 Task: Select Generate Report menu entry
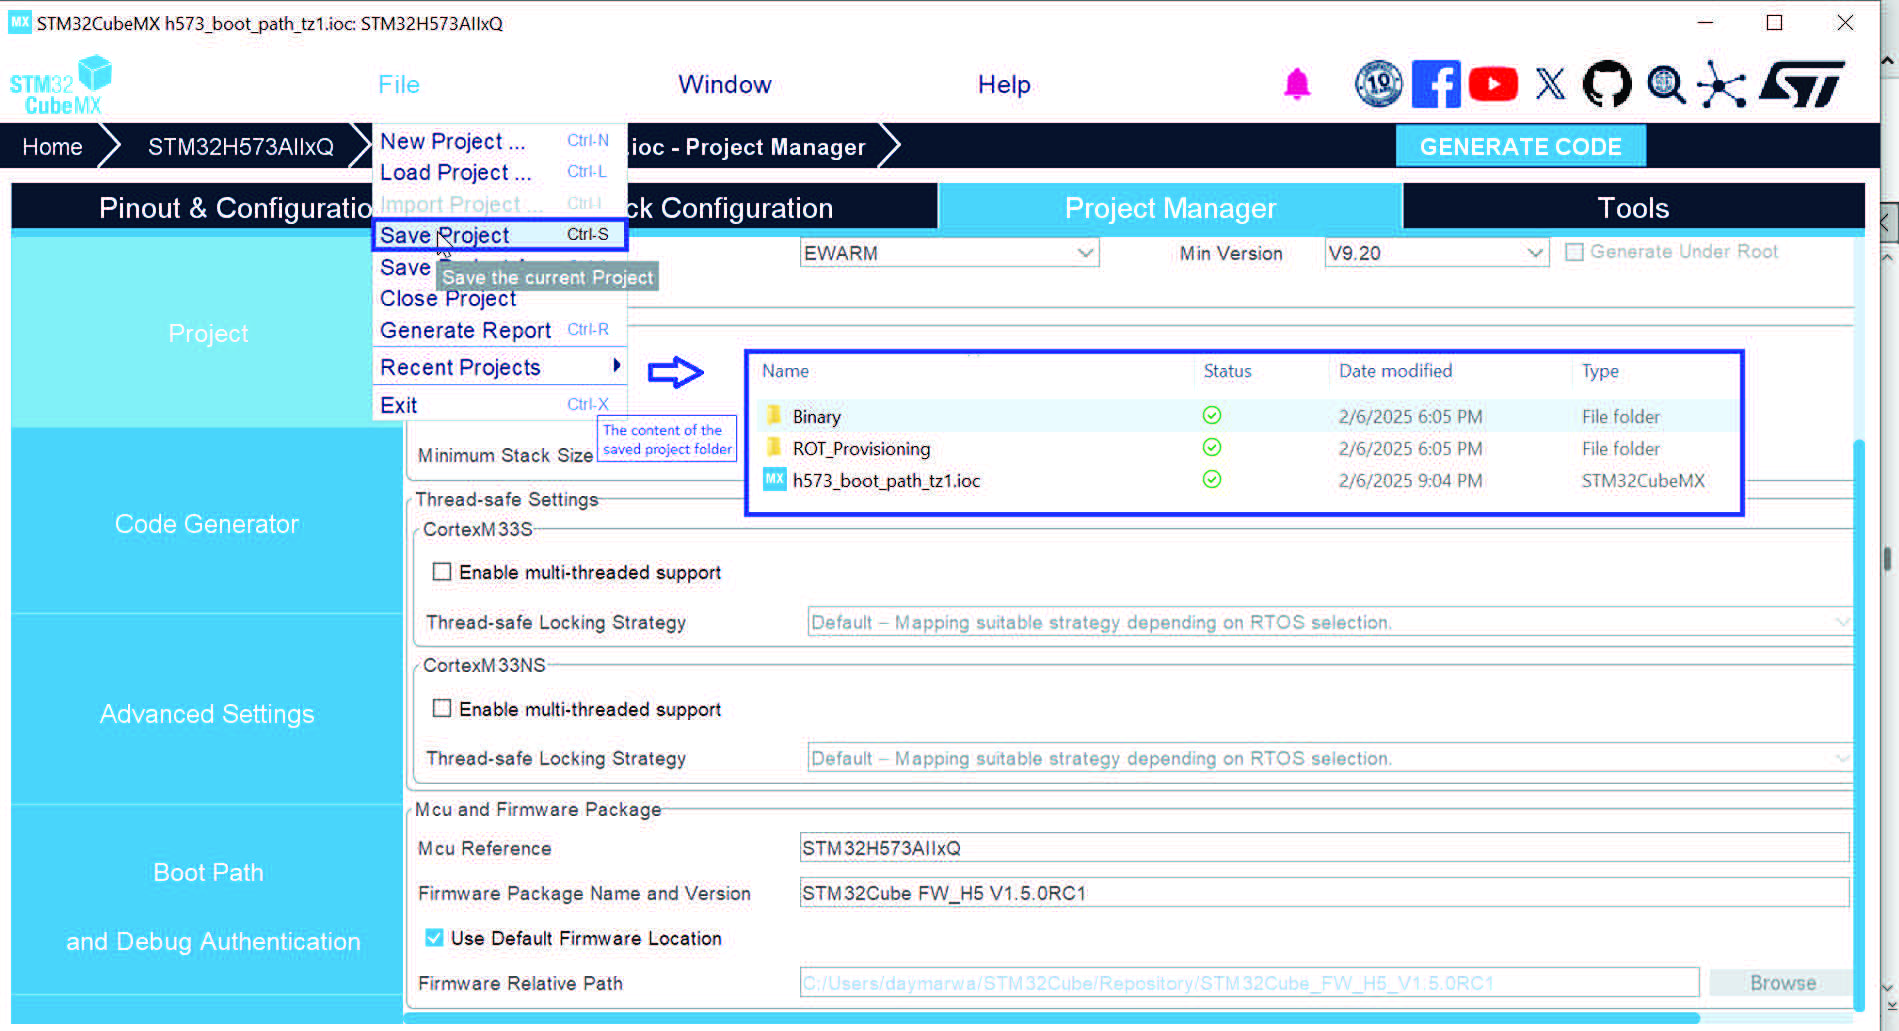pyautogui.click(x=499, y=330)
